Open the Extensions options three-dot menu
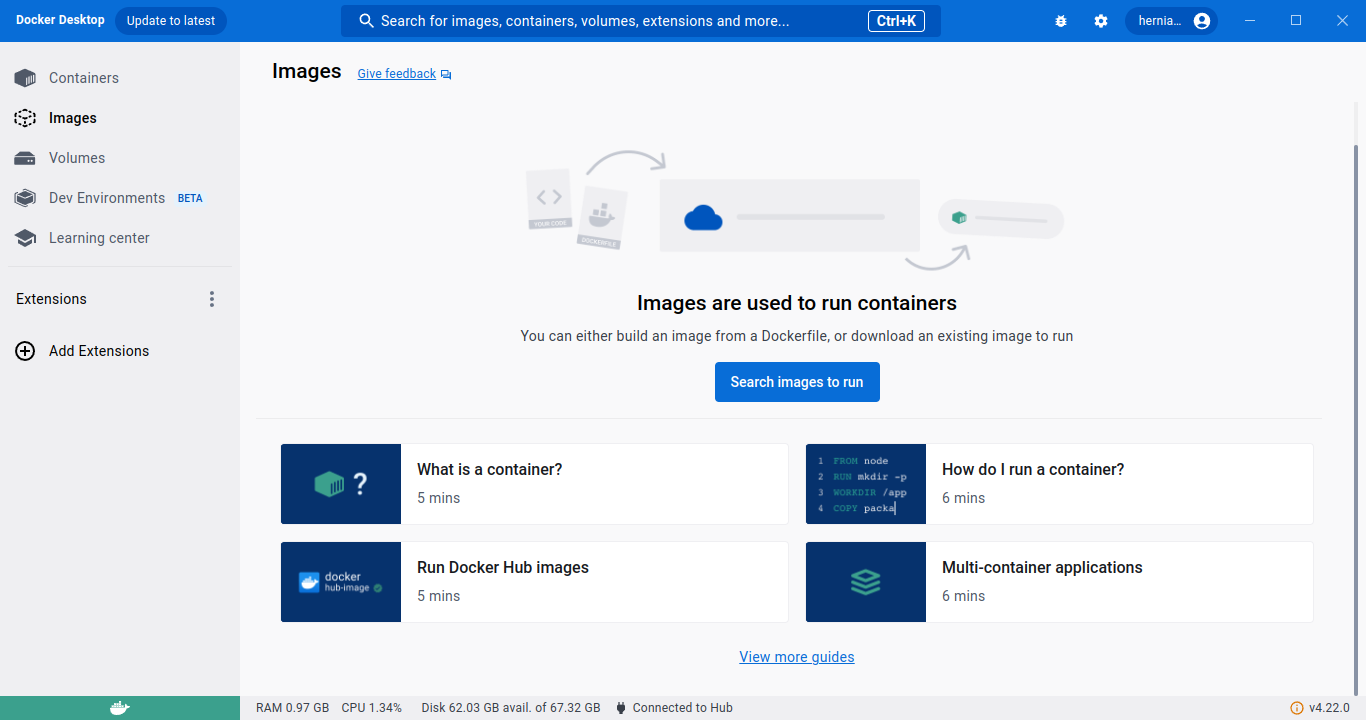The height and width of the screenshot is (720, 1366). (212, 298)
